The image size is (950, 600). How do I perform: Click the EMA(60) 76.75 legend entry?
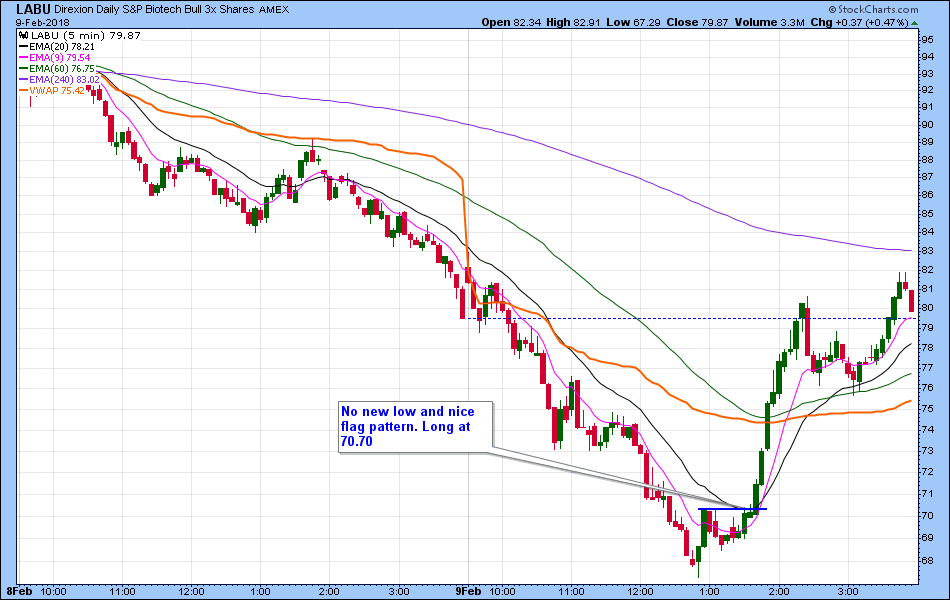pyautogui.click(x=56, y=68)
